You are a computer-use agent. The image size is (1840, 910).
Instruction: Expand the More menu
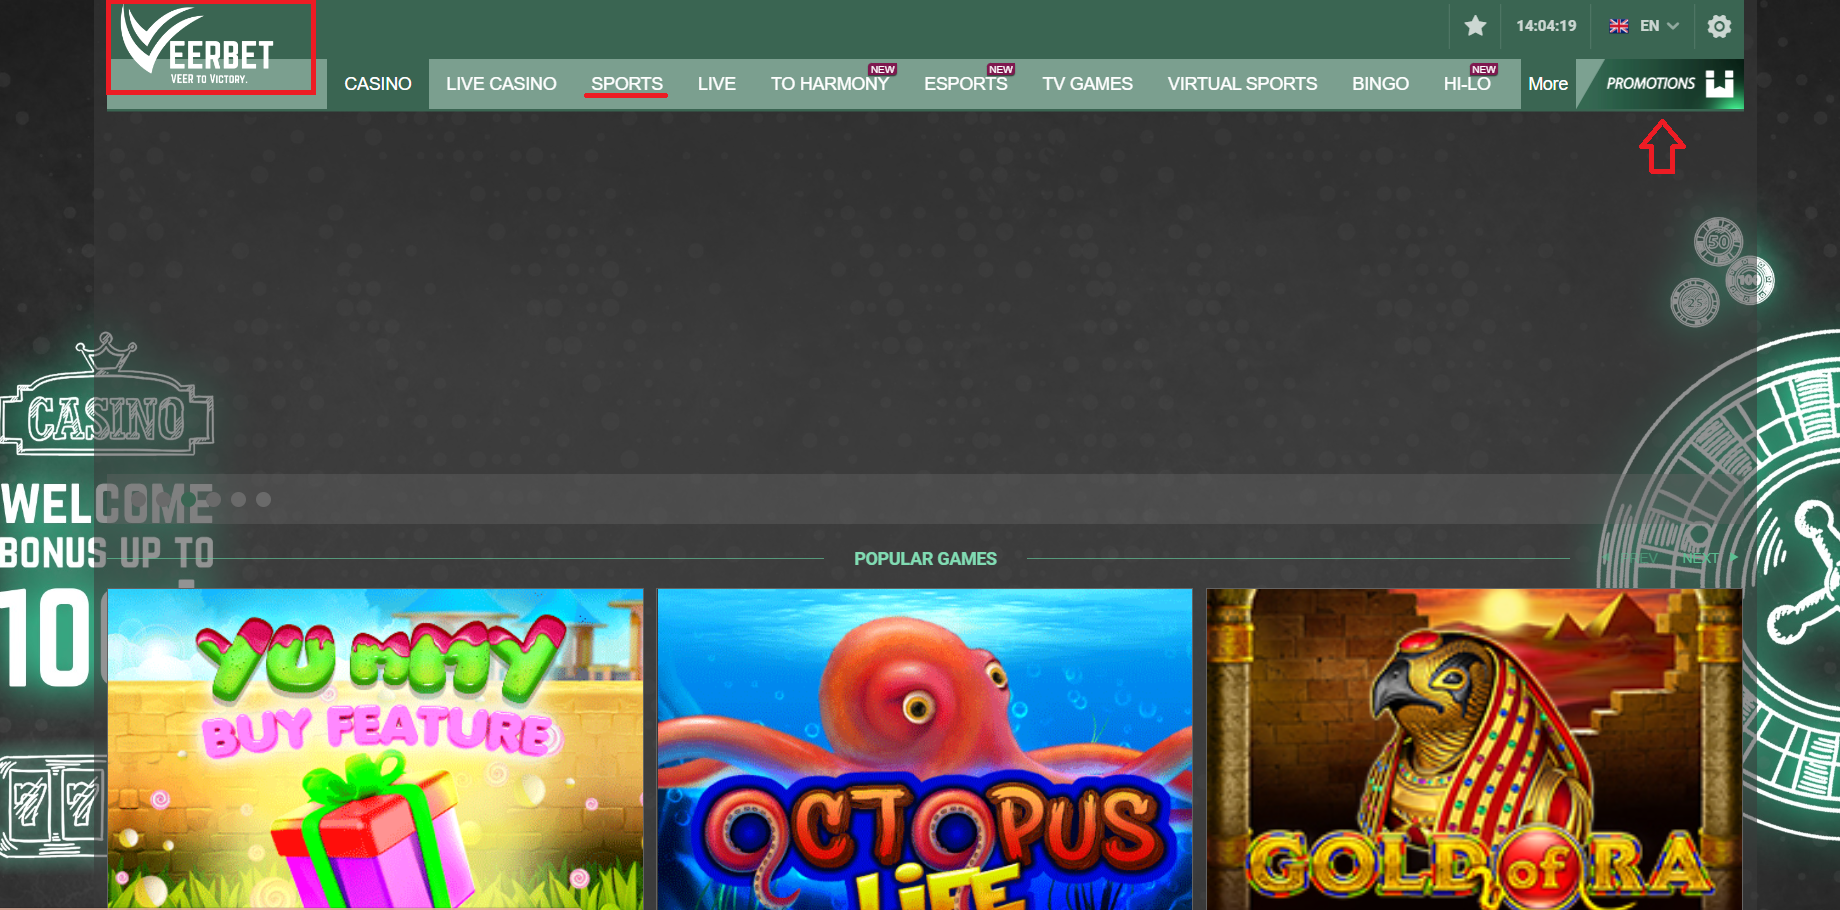[x=1548, y=84]
